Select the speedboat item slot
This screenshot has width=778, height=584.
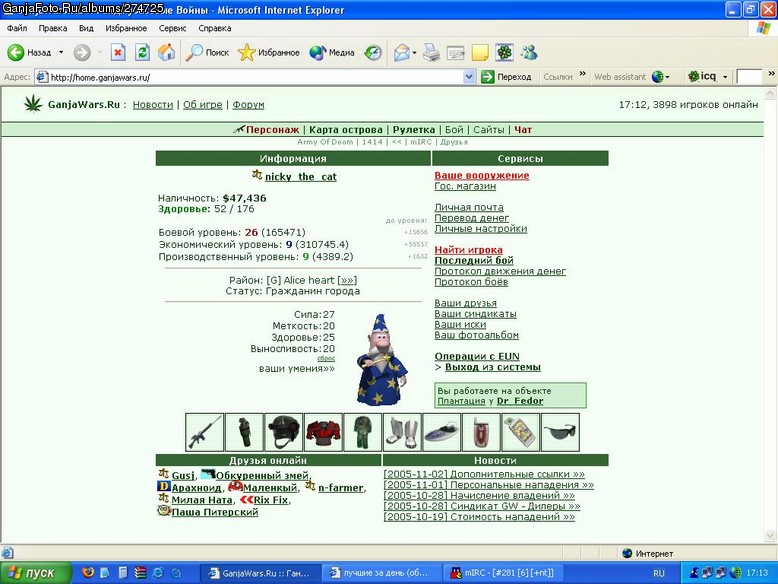pos(442,432)
